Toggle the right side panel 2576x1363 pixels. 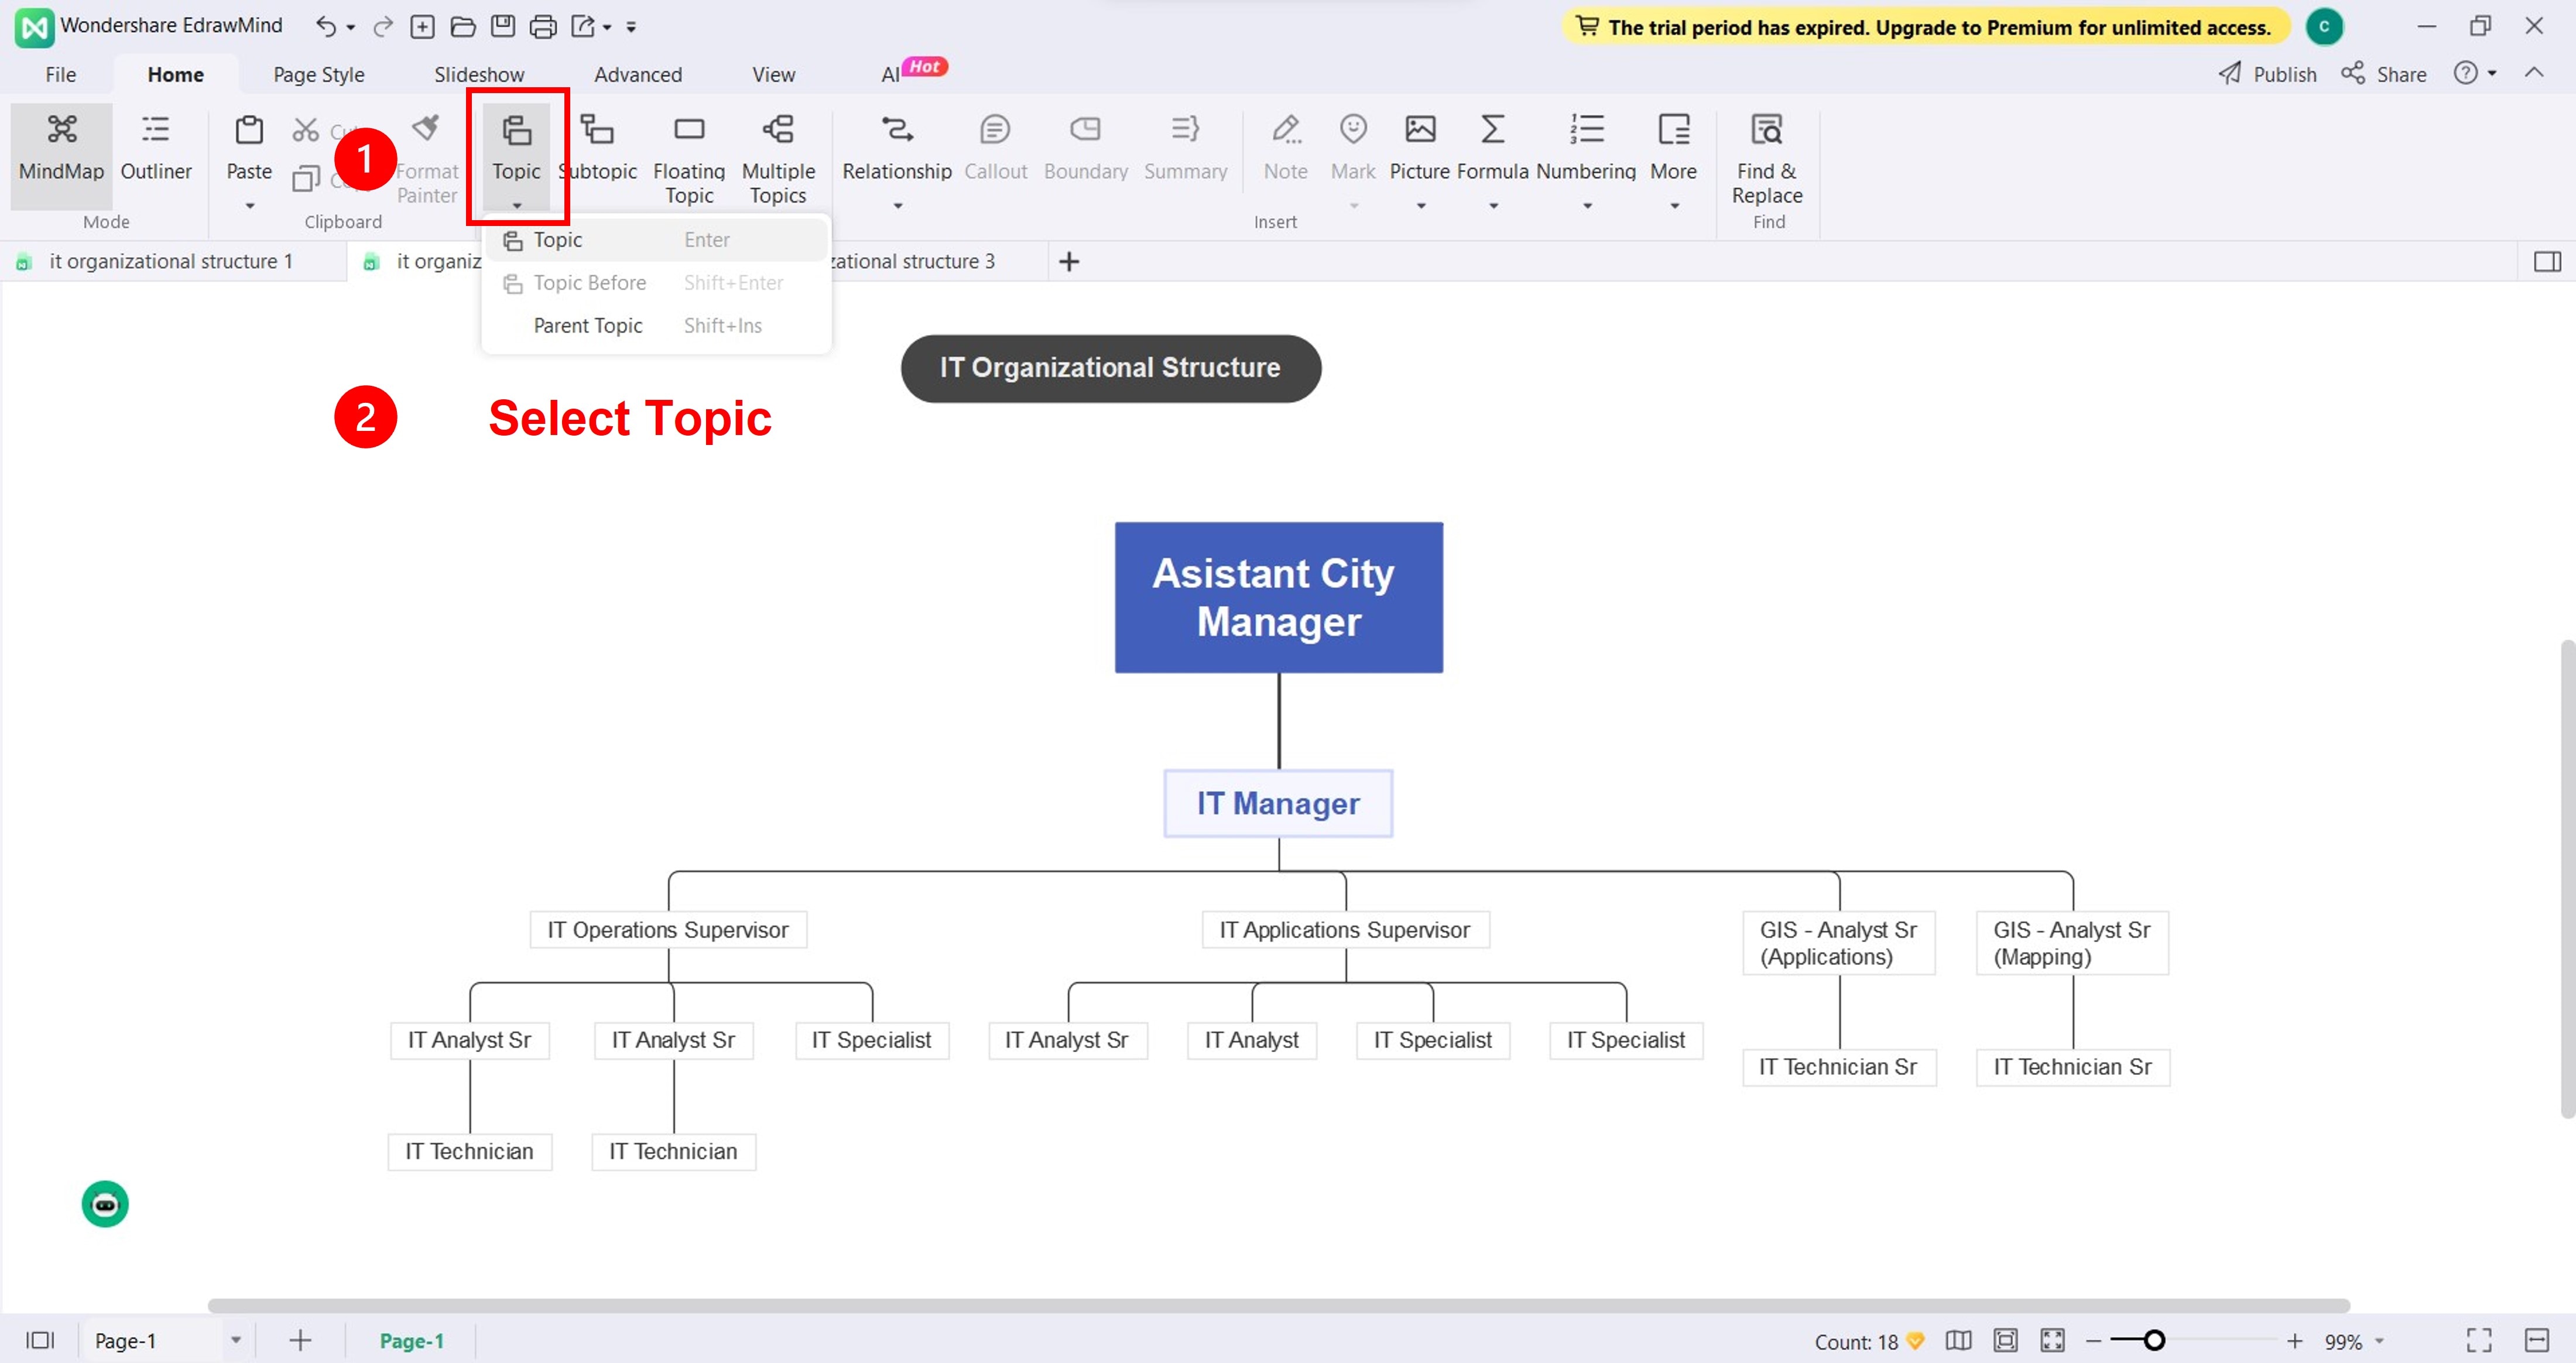coord(2547,262)
